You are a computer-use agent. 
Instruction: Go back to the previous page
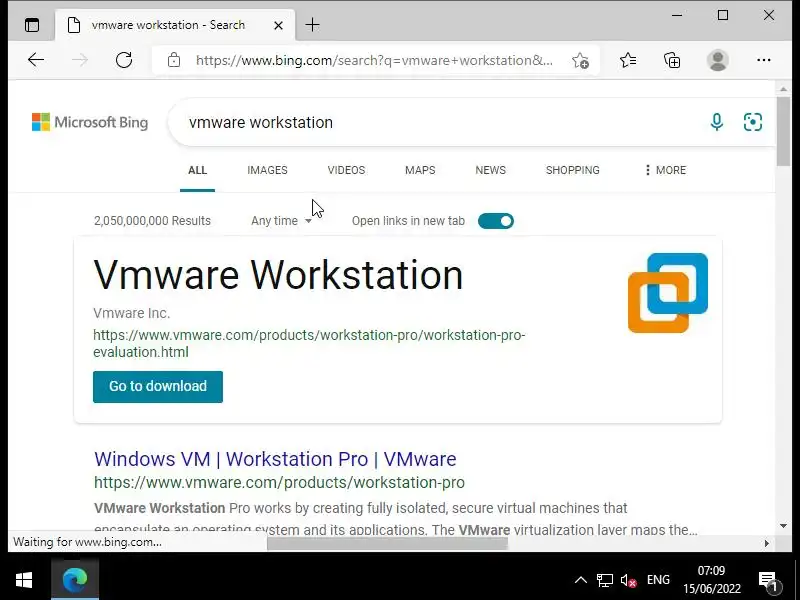(x=36, y=60)
